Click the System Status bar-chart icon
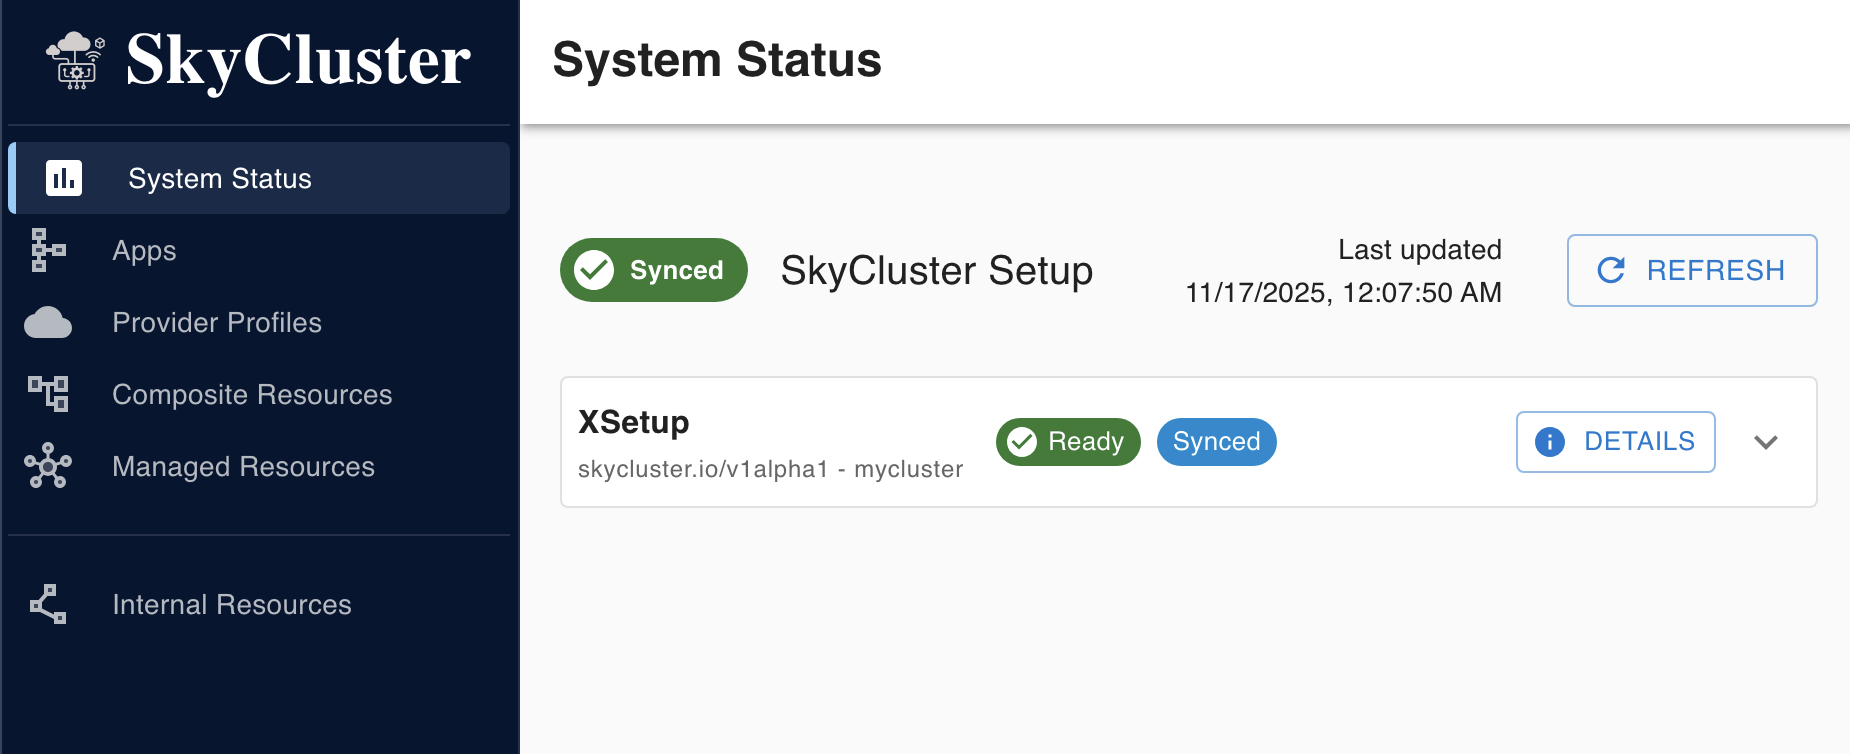The image size is (1850, 754). pos(64,178)
